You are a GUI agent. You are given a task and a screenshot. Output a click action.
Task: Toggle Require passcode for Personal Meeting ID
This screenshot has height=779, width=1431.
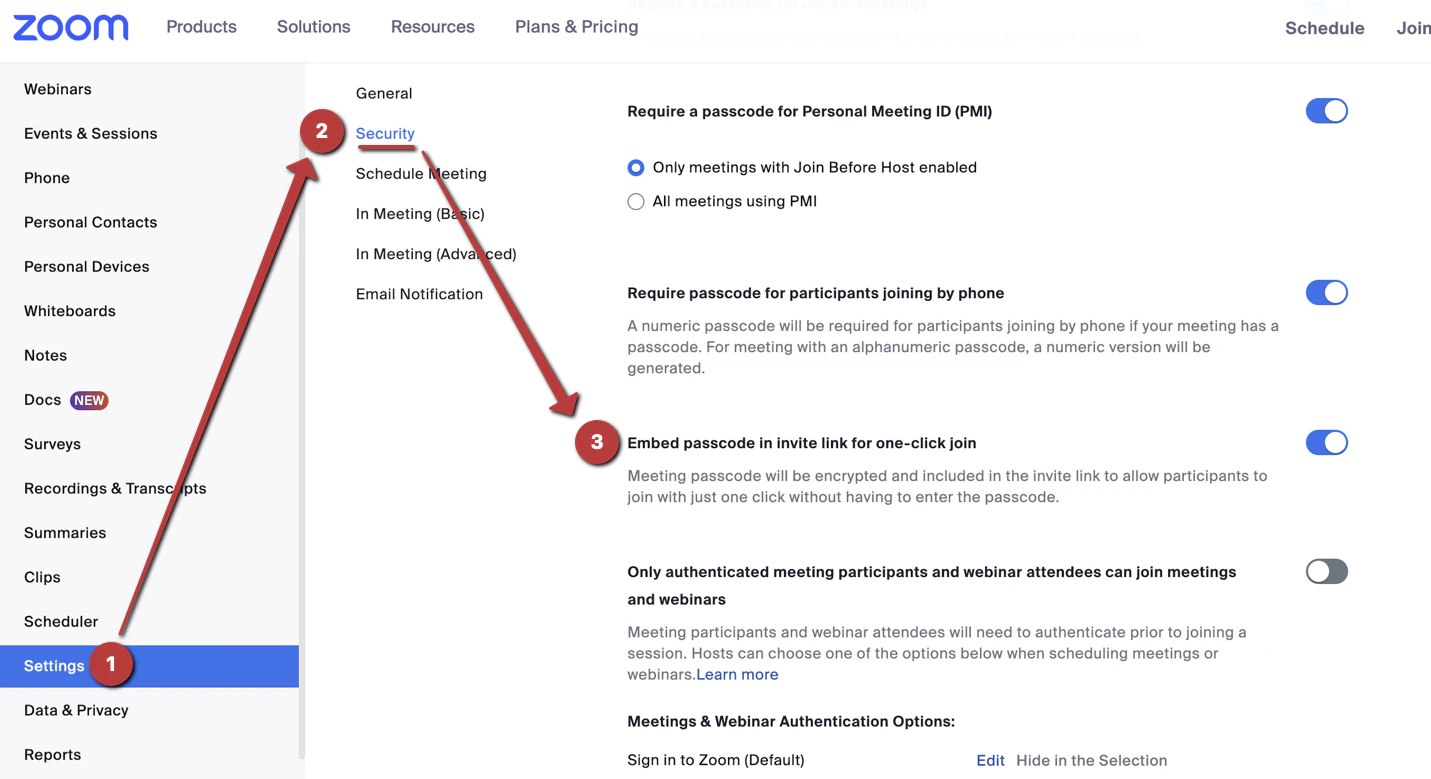[x=1326, y=111]
